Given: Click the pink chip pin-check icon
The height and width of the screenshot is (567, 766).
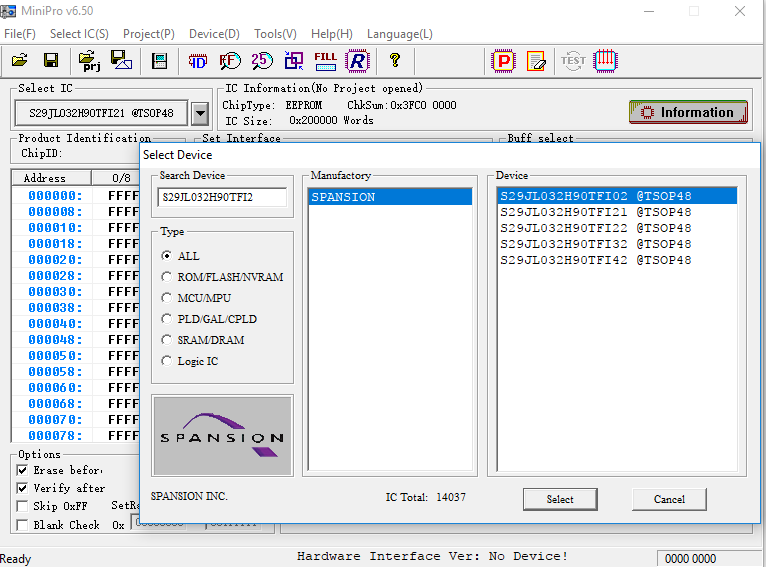Looking at the screenshot, I should (605, 61).
